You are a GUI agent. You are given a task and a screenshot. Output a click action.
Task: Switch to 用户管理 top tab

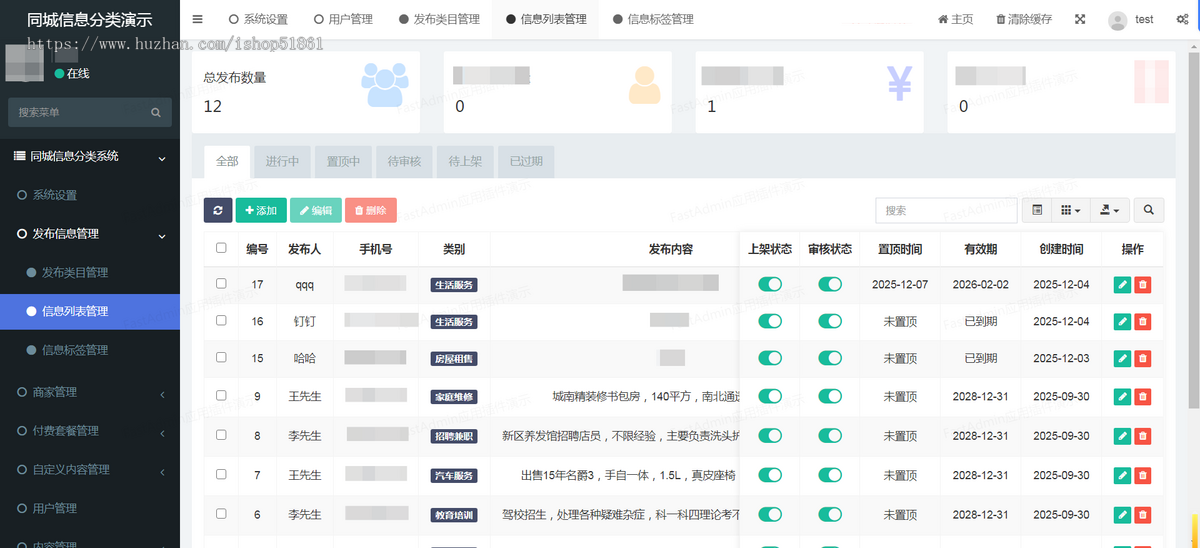(x=343, y=19)
